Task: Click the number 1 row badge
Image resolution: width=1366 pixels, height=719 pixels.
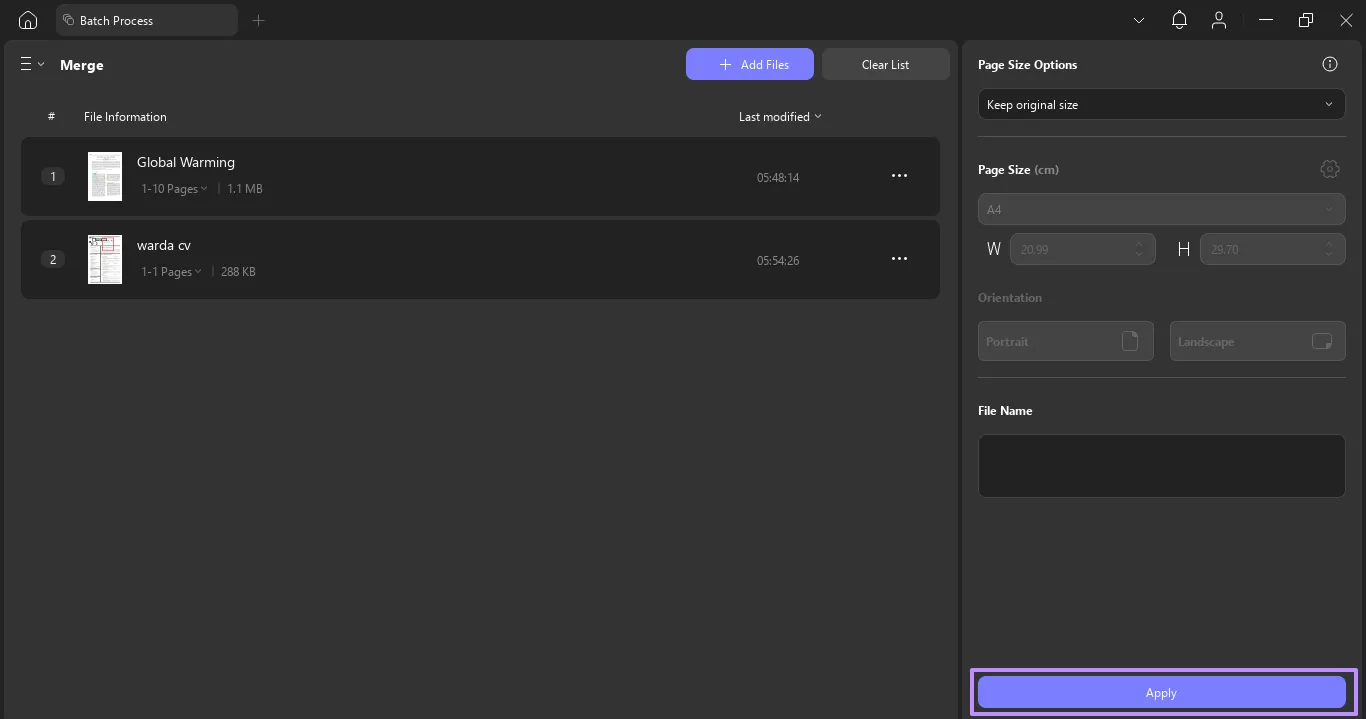Action: click(x=52, y=176)
